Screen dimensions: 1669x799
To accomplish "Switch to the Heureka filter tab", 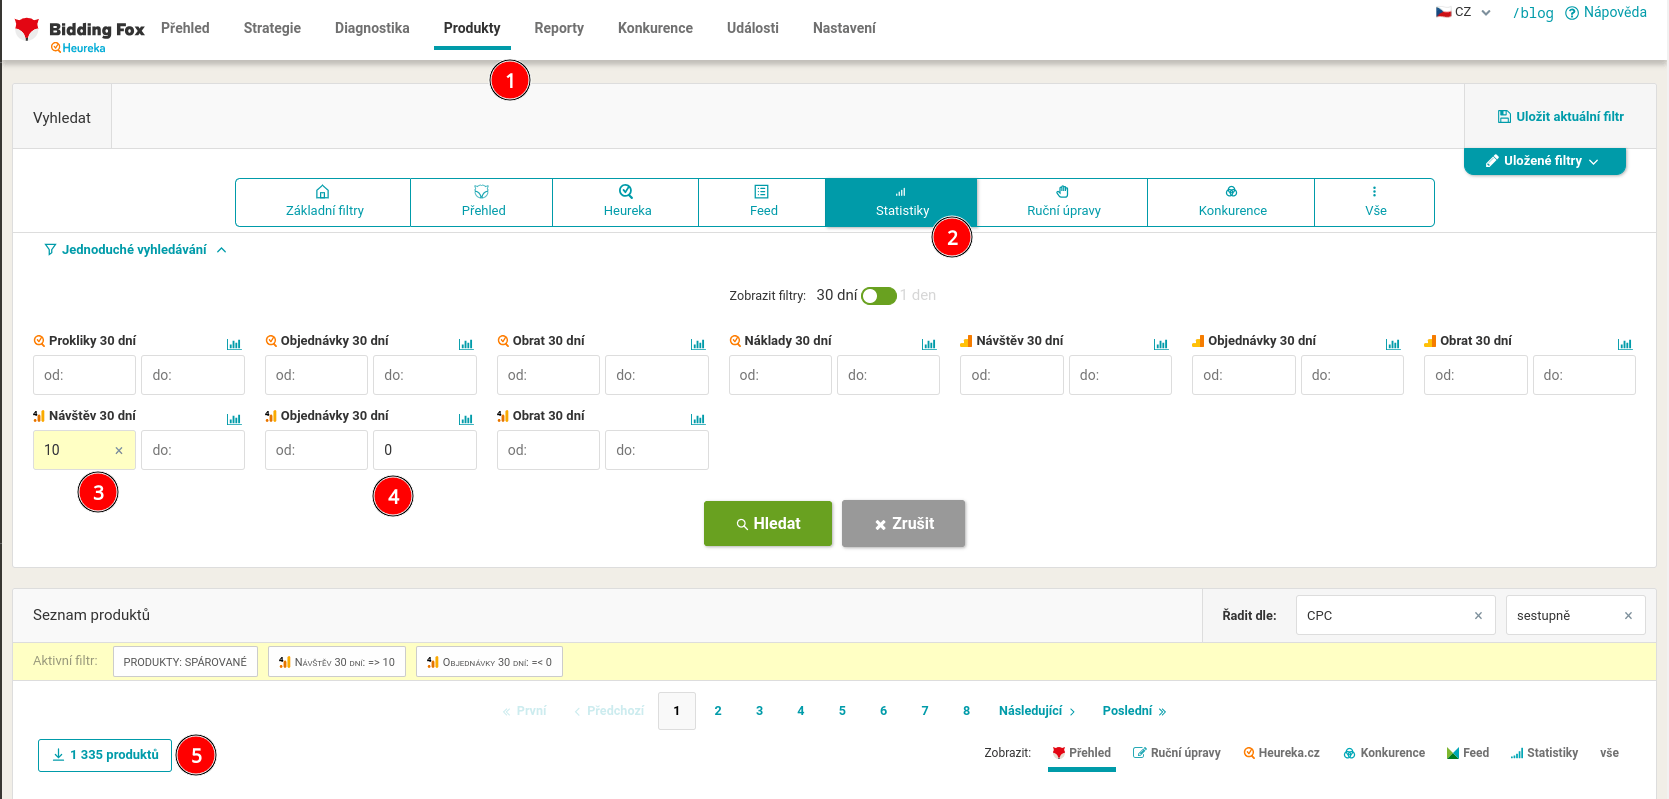I will (626, 202).
